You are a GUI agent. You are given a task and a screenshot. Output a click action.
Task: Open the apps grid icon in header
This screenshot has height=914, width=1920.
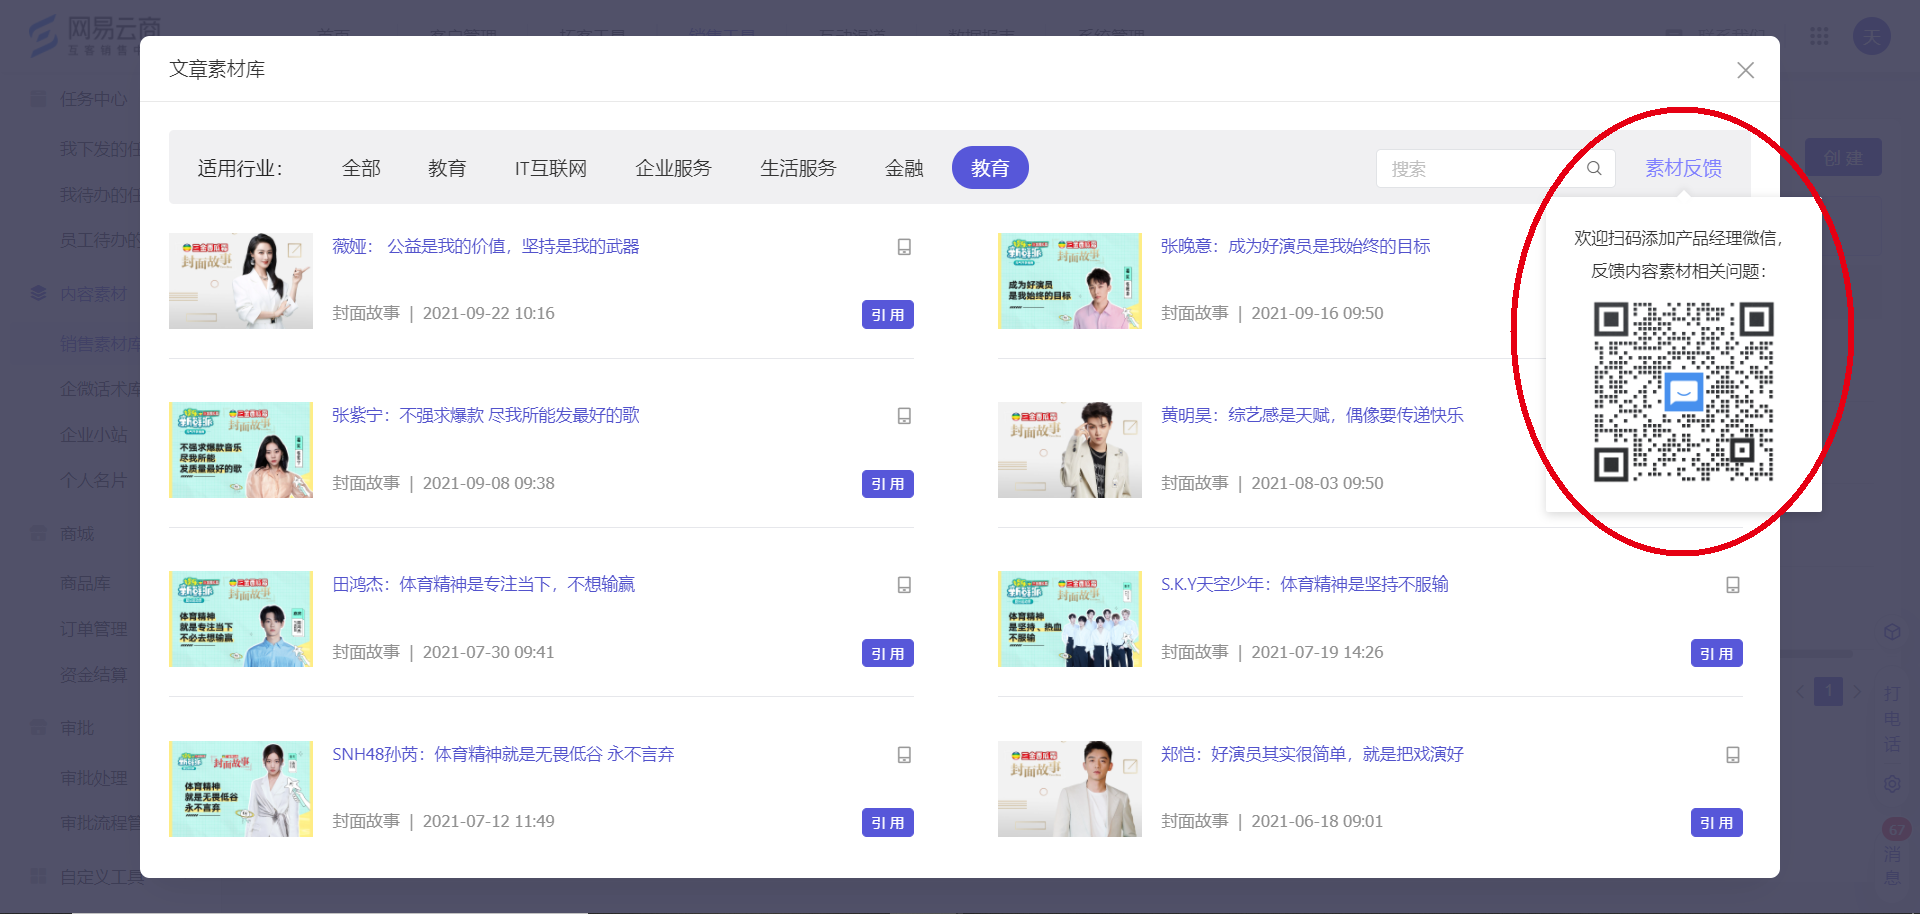coord(1819,36)
